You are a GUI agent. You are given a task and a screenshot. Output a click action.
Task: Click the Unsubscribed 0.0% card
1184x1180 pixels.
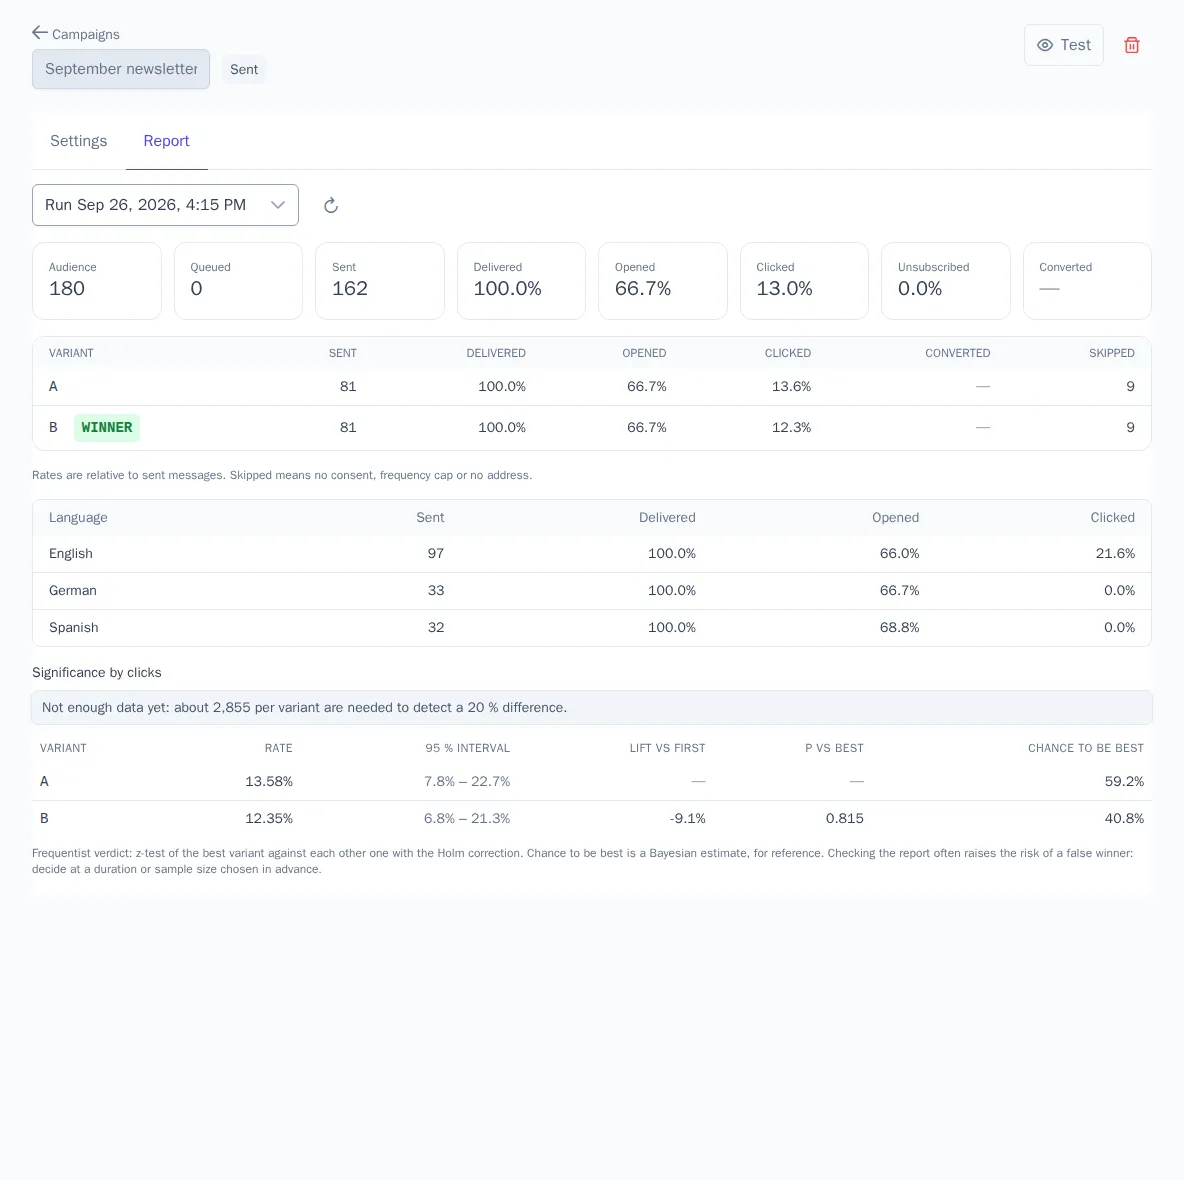(x=945, y=281)
